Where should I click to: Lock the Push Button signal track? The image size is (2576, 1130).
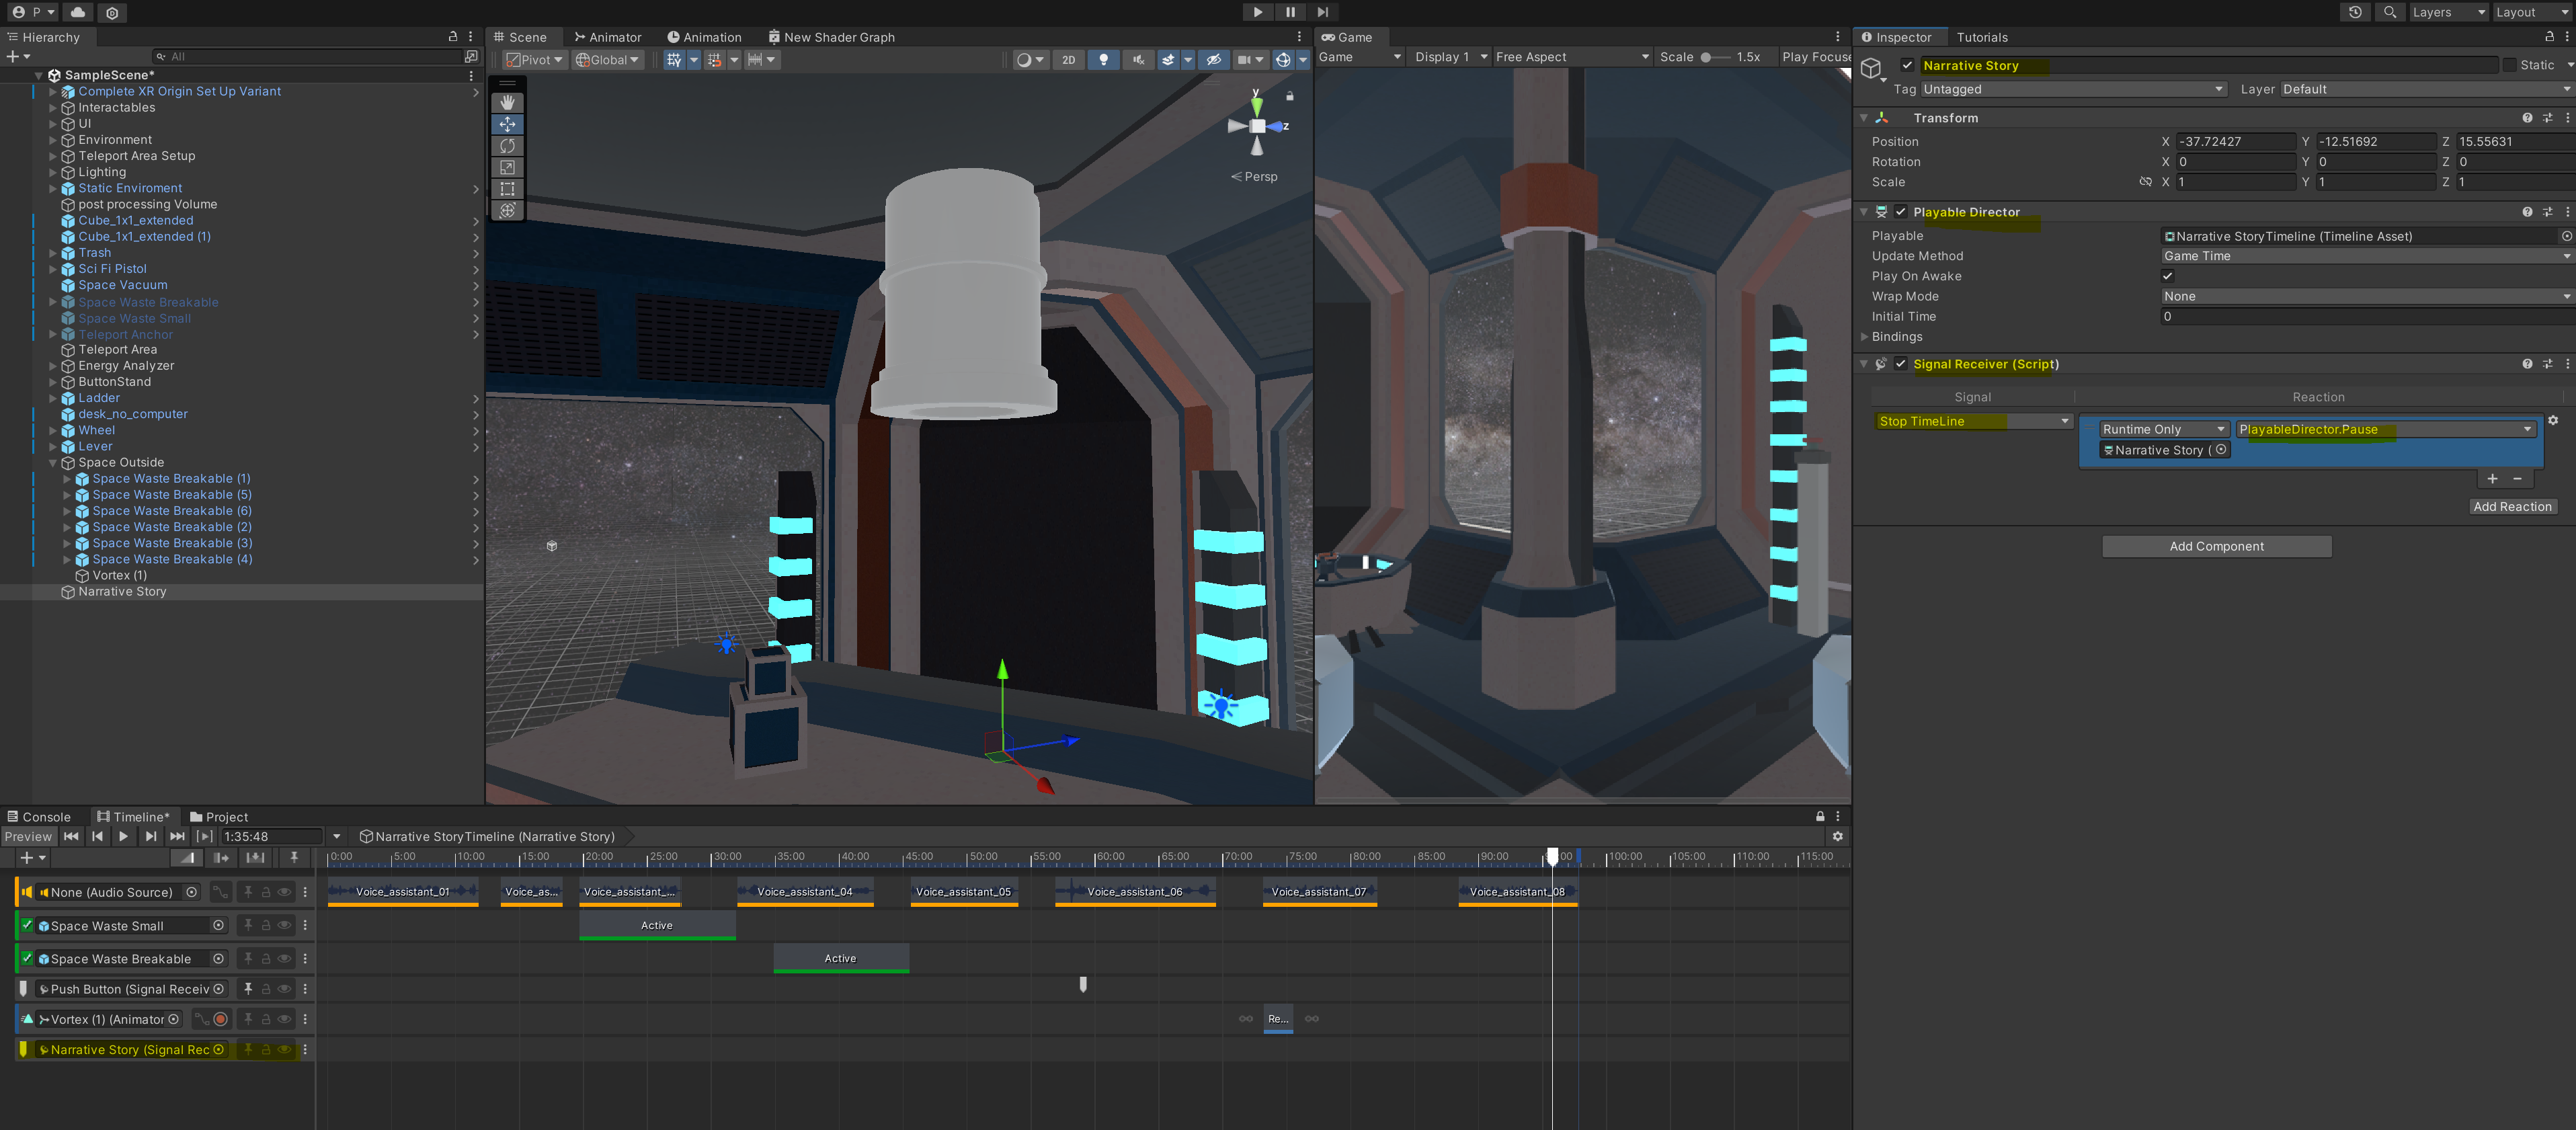(x=266, y=989)
